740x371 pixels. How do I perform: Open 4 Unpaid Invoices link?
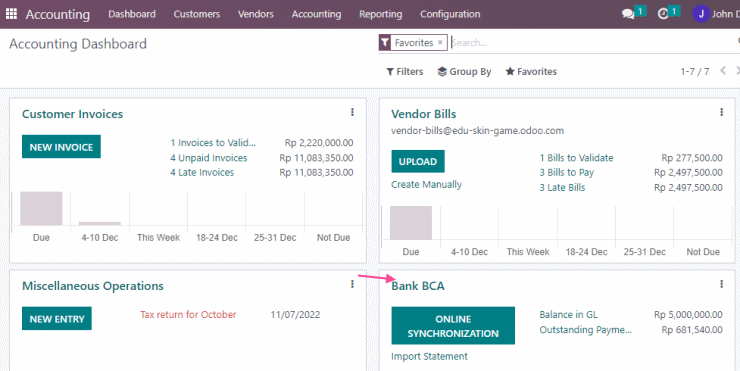pos(209,158)
